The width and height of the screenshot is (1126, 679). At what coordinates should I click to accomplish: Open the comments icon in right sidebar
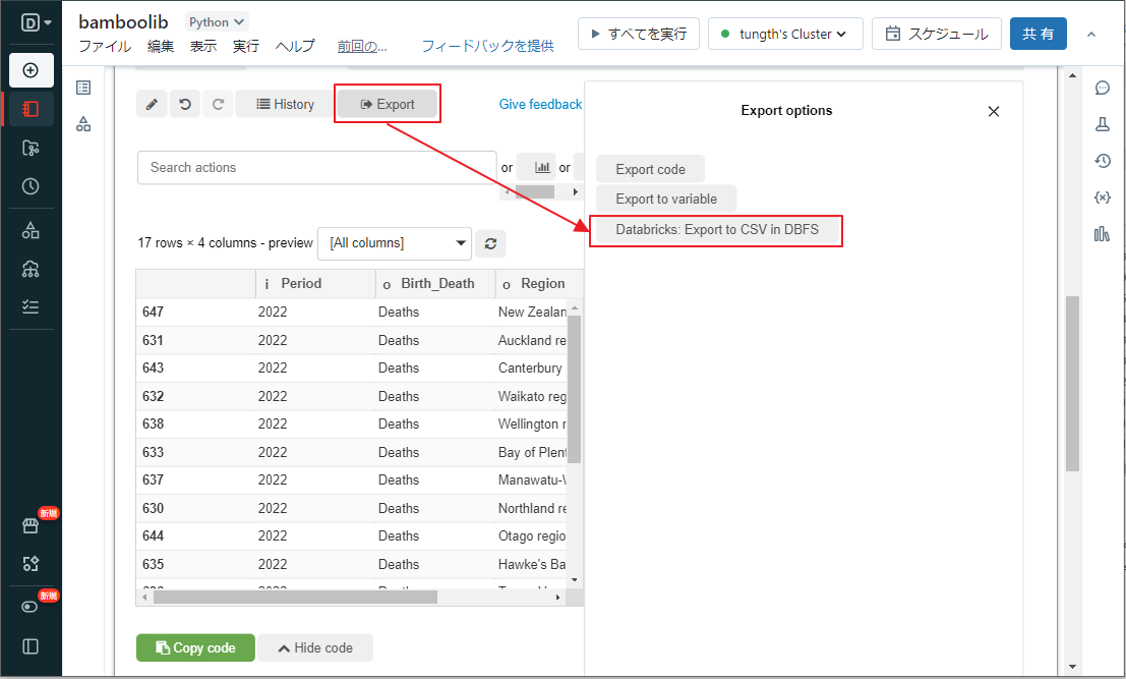(x=1102, y=88)
